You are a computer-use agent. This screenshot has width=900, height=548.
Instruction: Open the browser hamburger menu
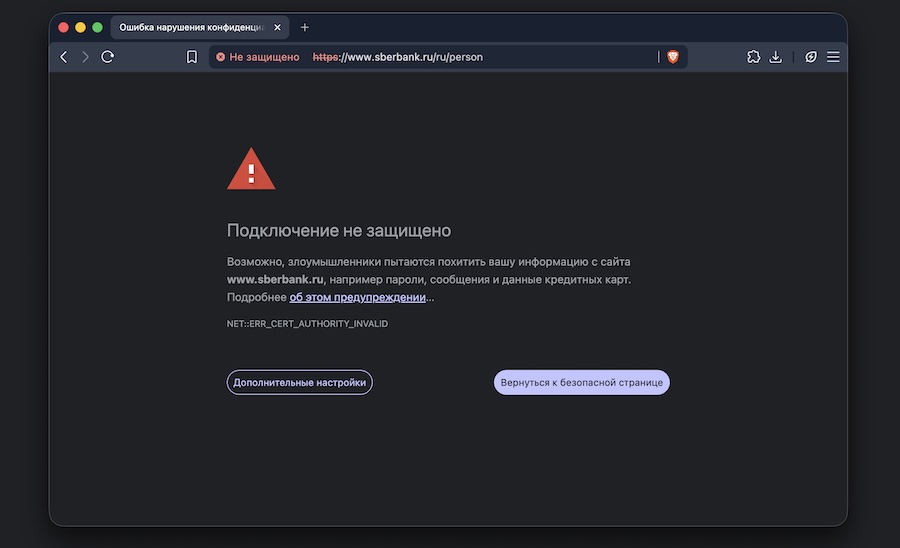[x=833, y=57]
